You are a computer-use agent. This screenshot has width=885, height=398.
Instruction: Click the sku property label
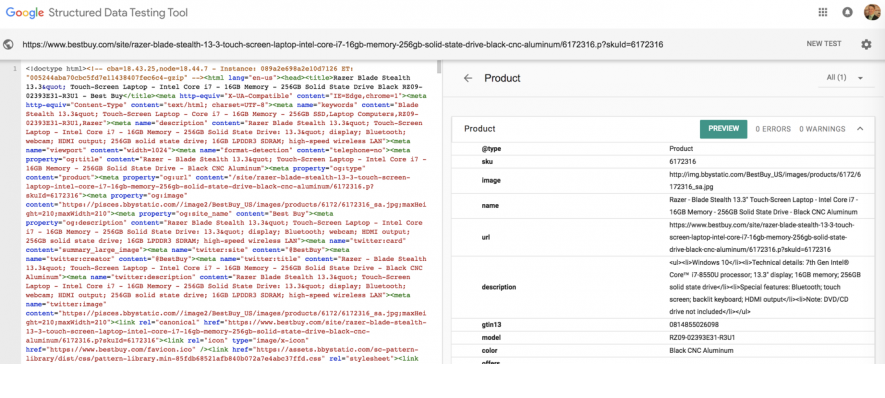tap(486, 161)
